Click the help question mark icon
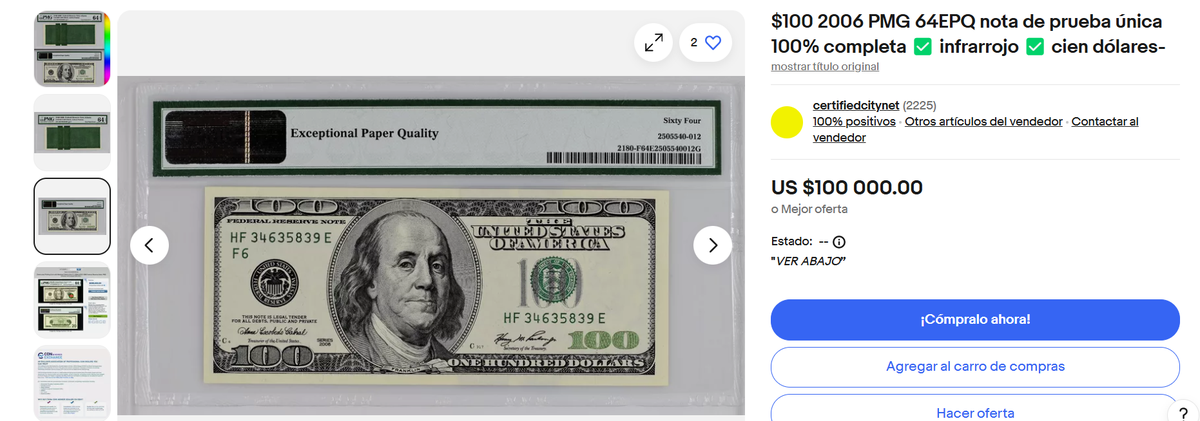Image resolution: width=1200 pixels, height=421 pixels. click(x=1183, y=413)
